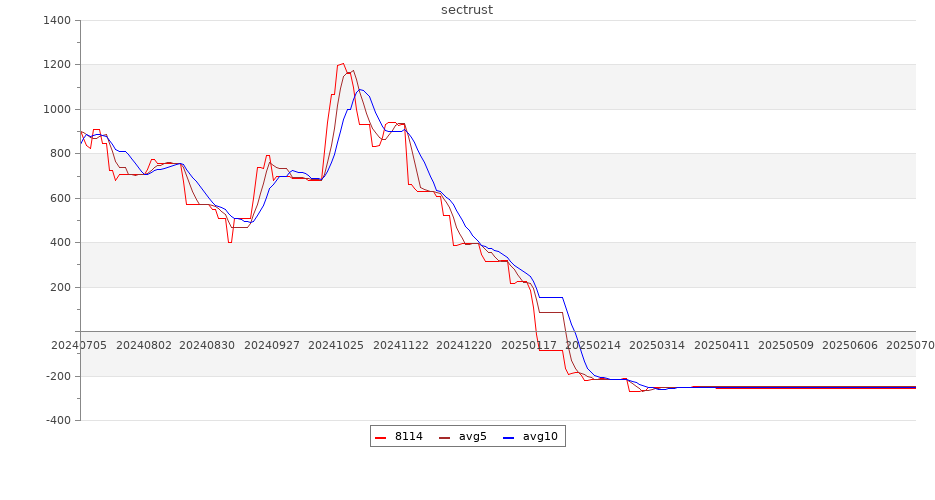The height and width of the screenshot is (500, 935).
Task: Click the 20240830 date label
Action: (207, 345)
